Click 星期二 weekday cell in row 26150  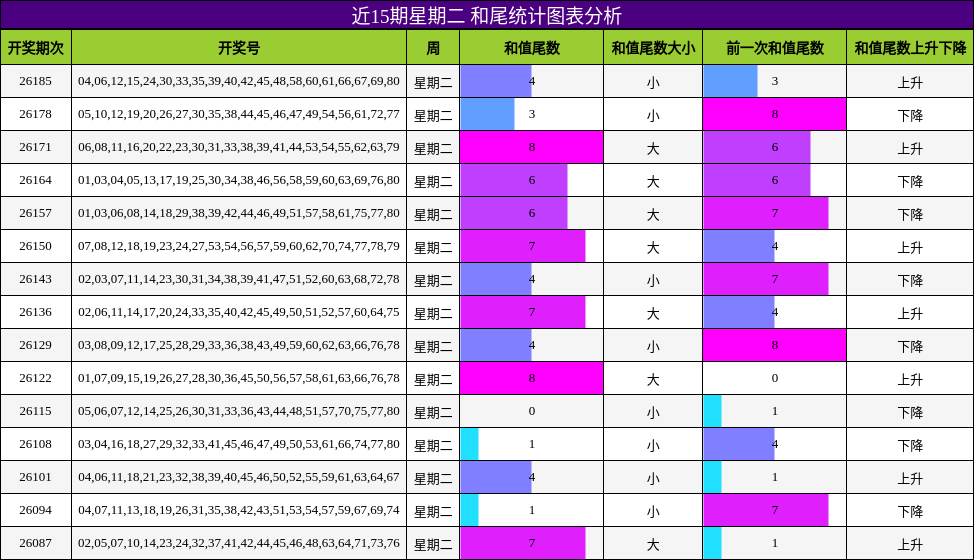coord(433,246)
